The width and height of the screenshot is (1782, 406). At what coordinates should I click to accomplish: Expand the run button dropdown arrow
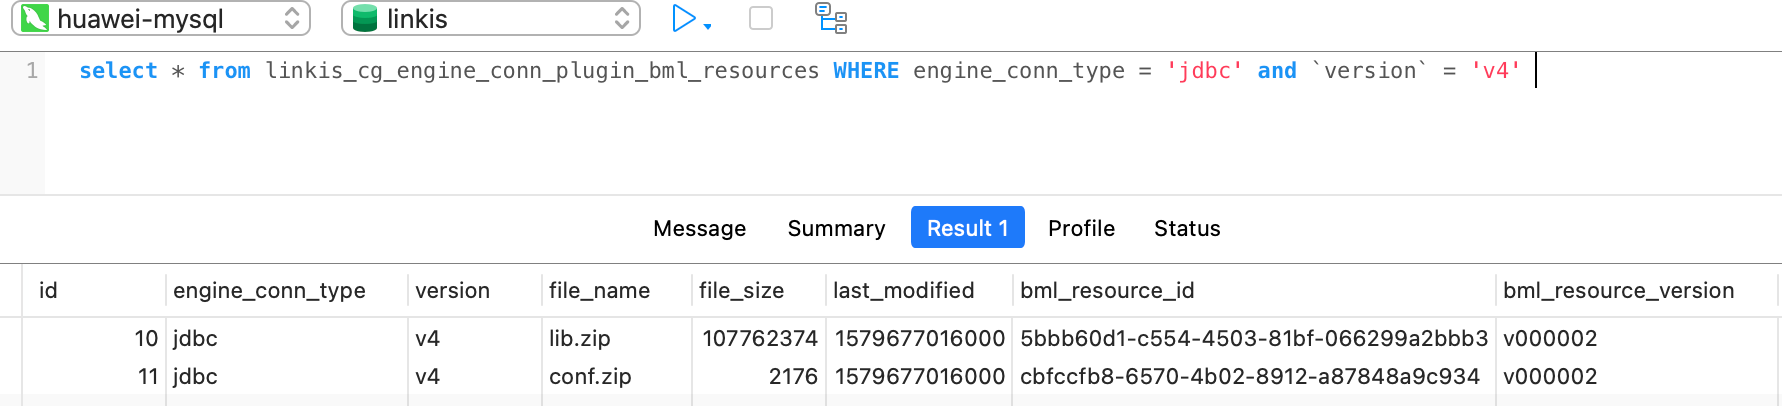(x=708, y=26)
